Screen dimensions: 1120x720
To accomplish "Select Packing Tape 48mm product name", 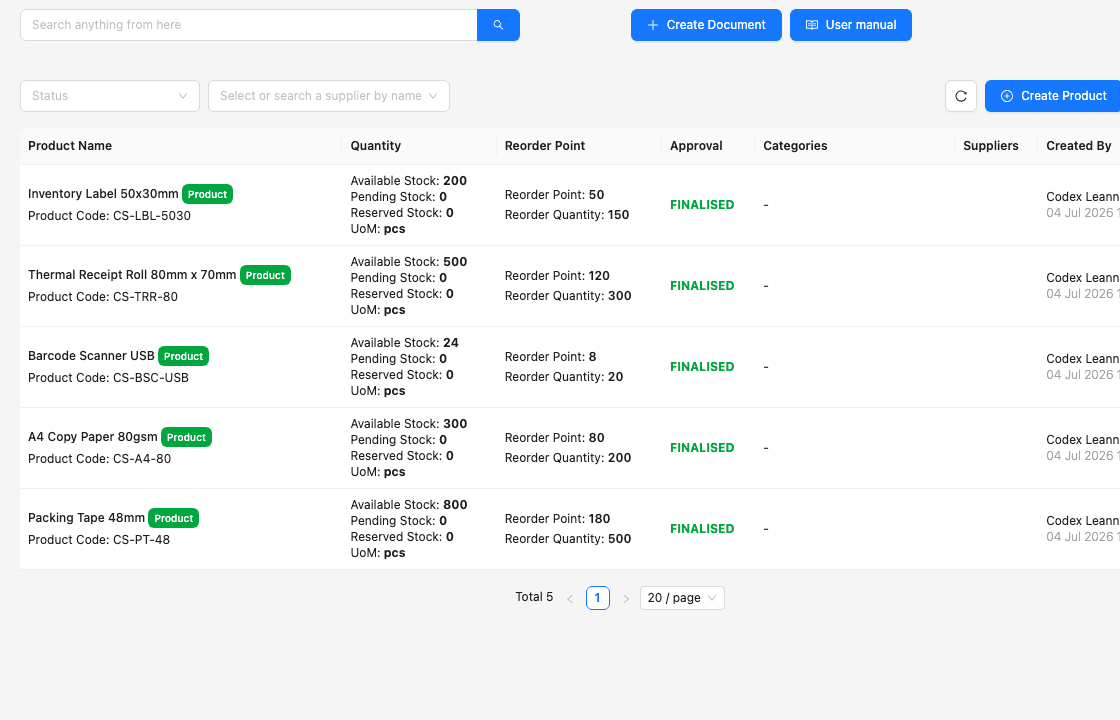I will [86, 517].
